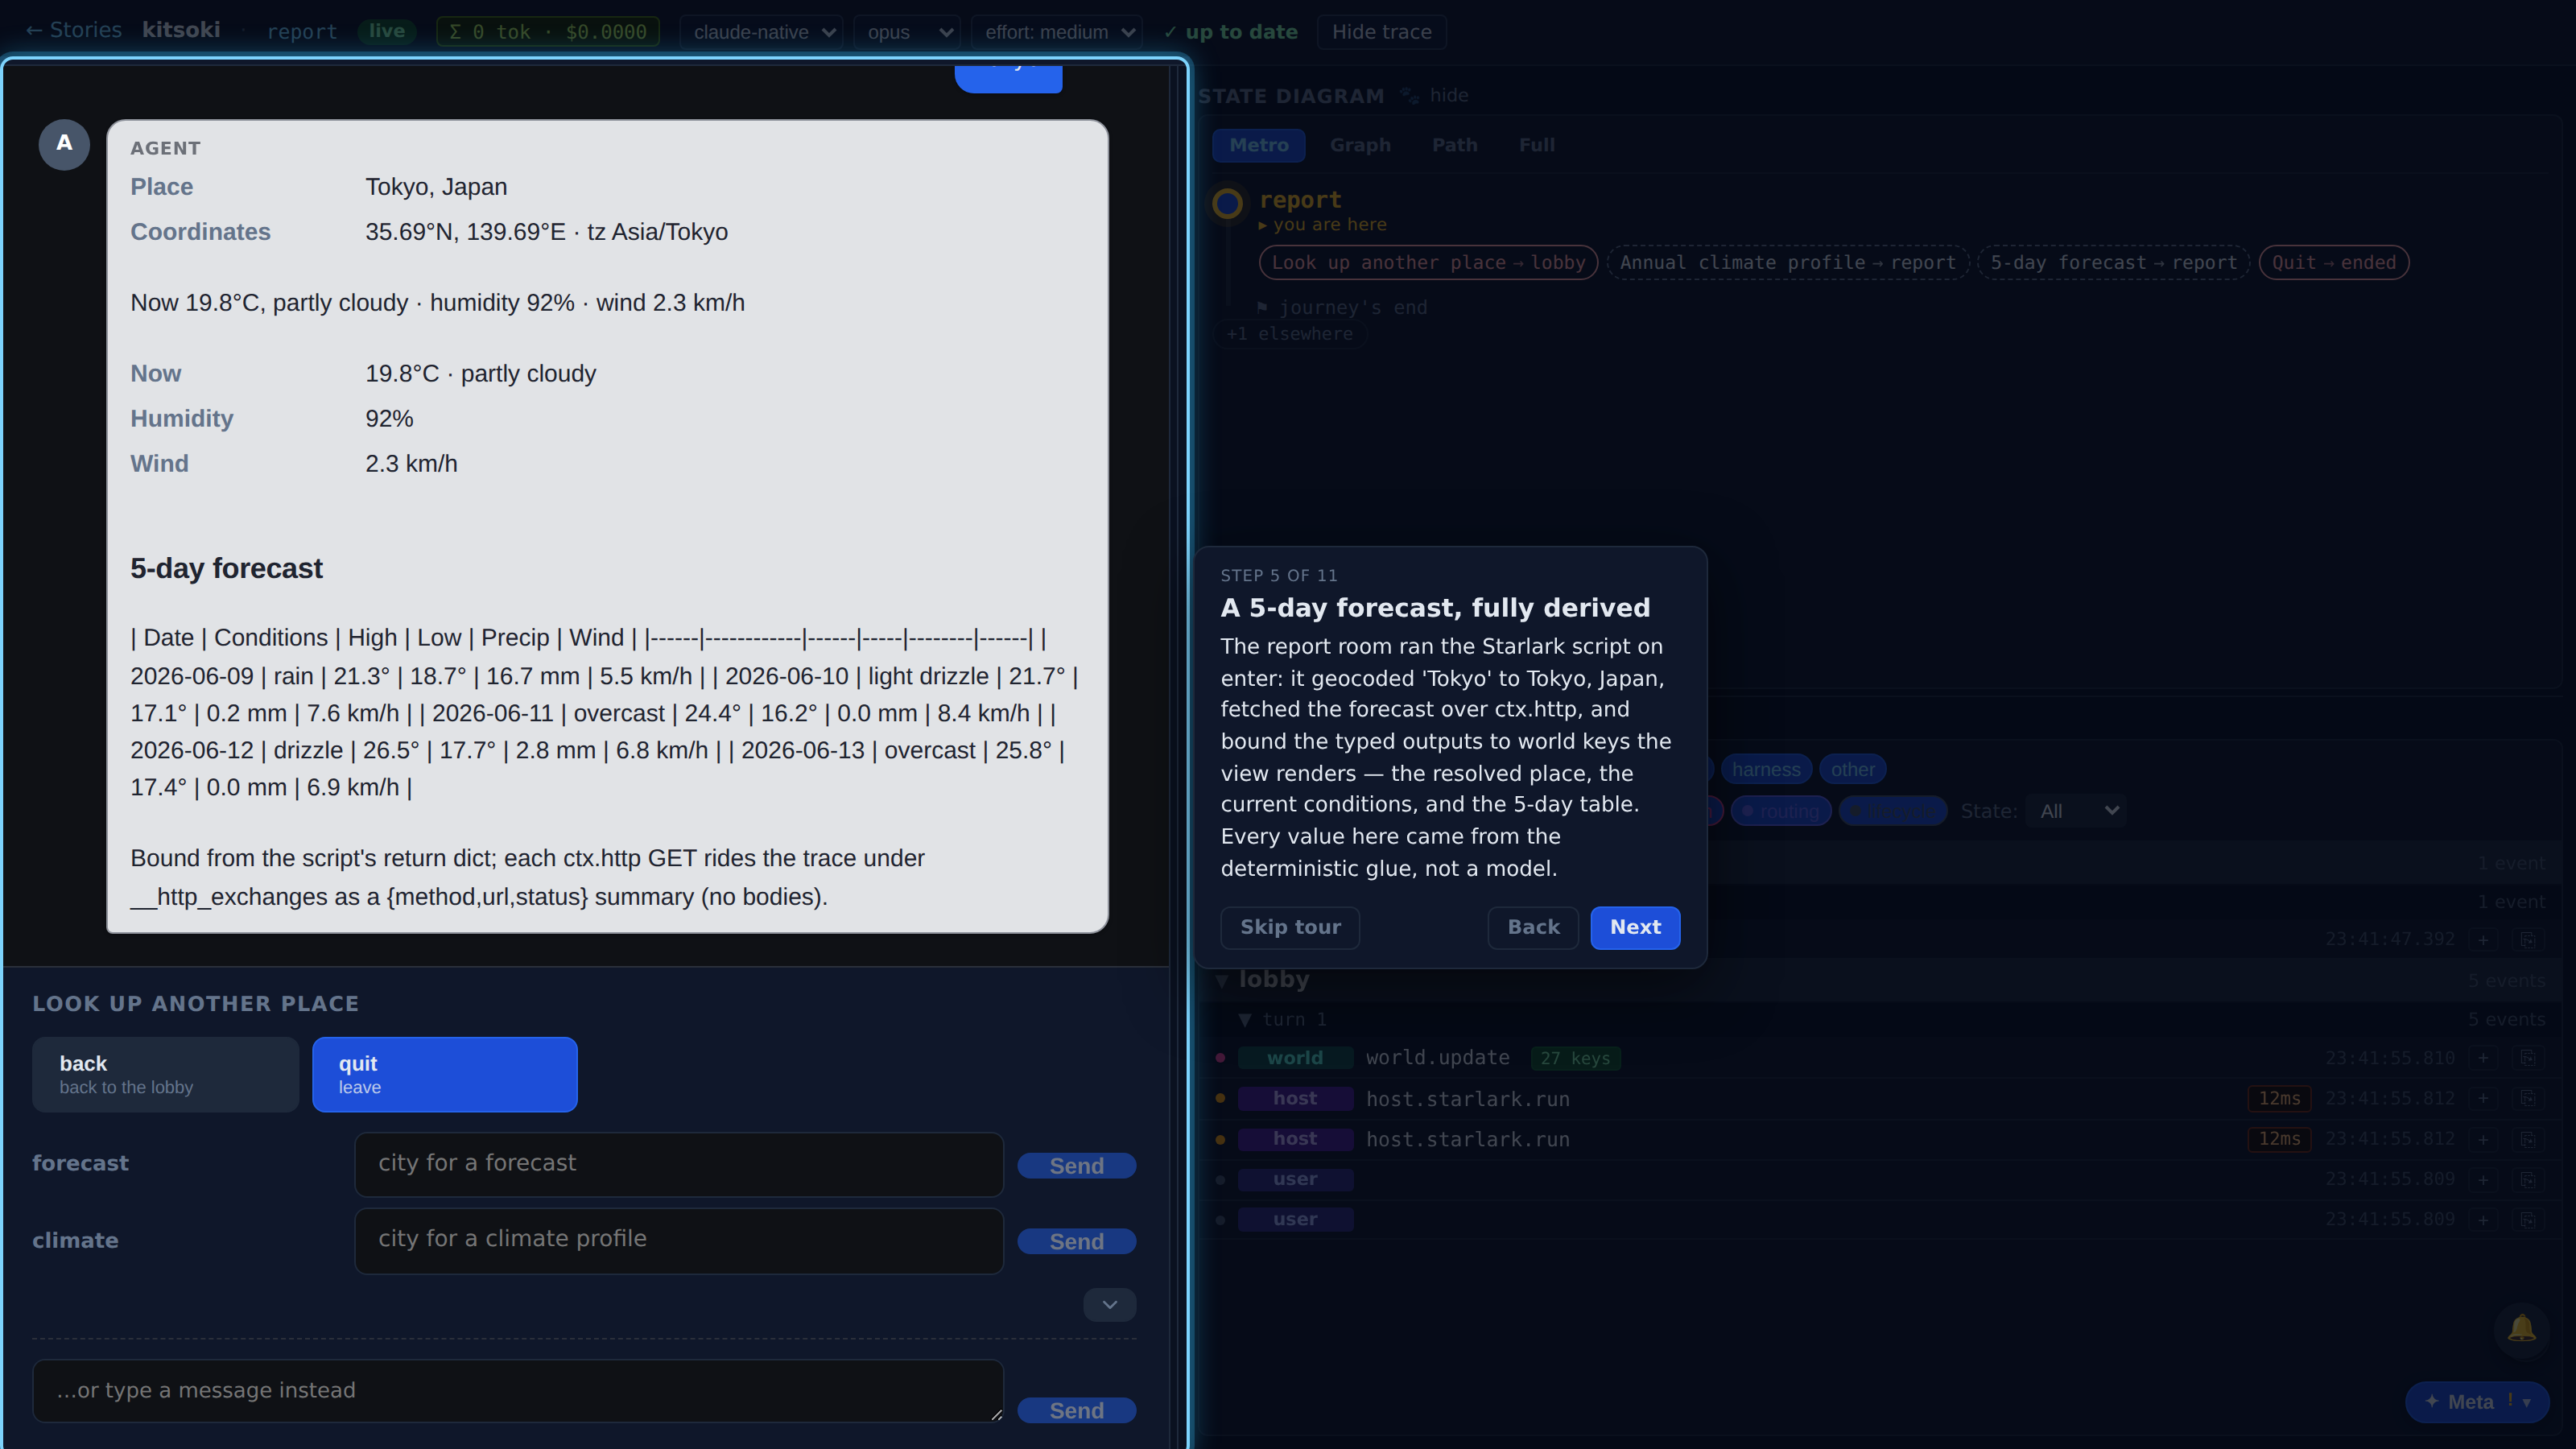Open the claude-native provider dropdown
Image resolution: width=2576 pixels, height=1449 pixels.
click(763, 32)
